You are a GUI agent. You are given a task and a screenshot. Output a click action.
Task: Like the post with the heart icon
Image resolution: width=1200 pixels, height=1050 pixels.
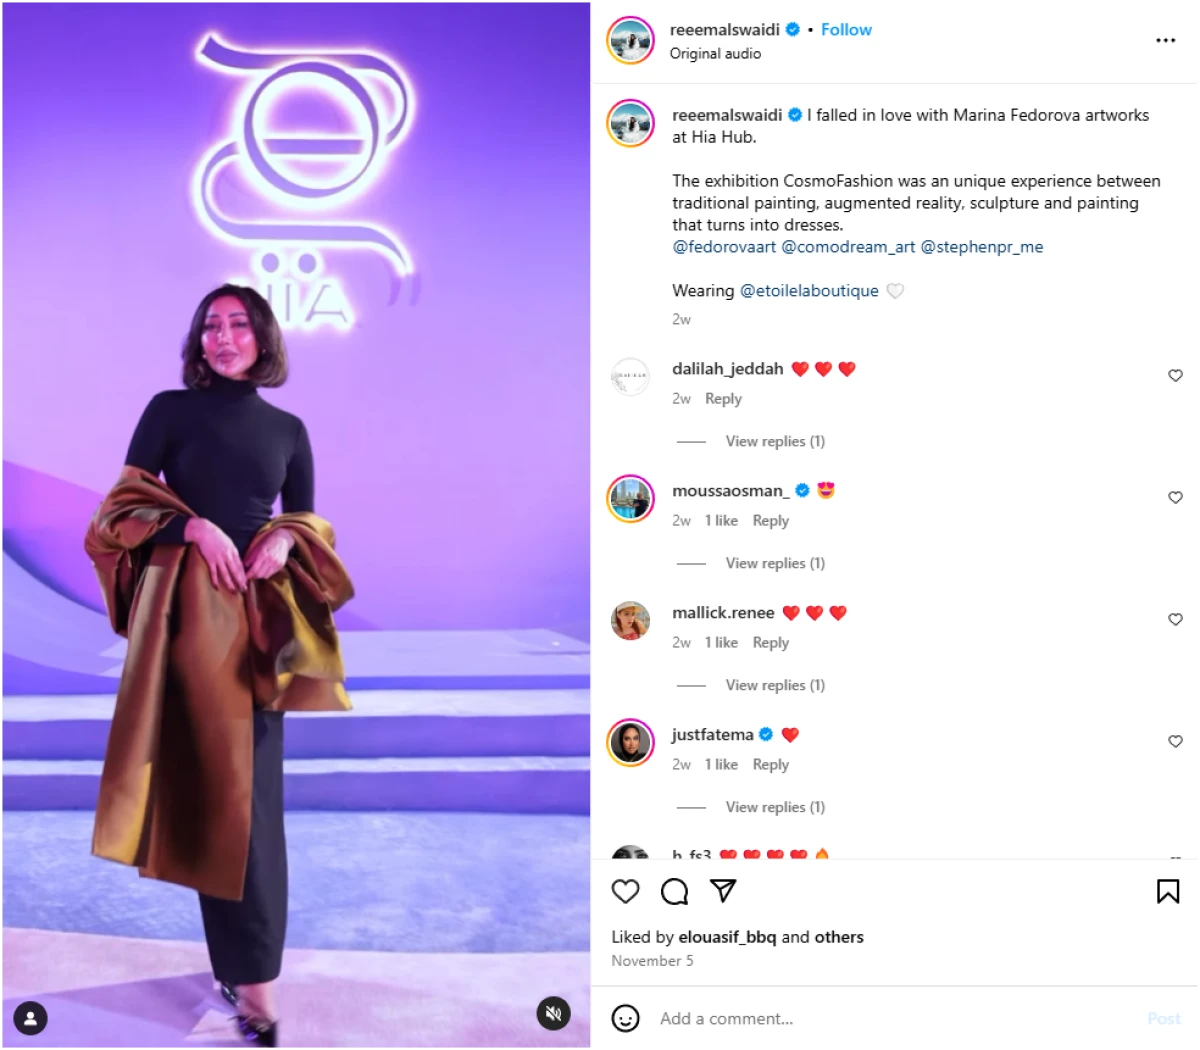pyautogui.click(x=625, y=891)
